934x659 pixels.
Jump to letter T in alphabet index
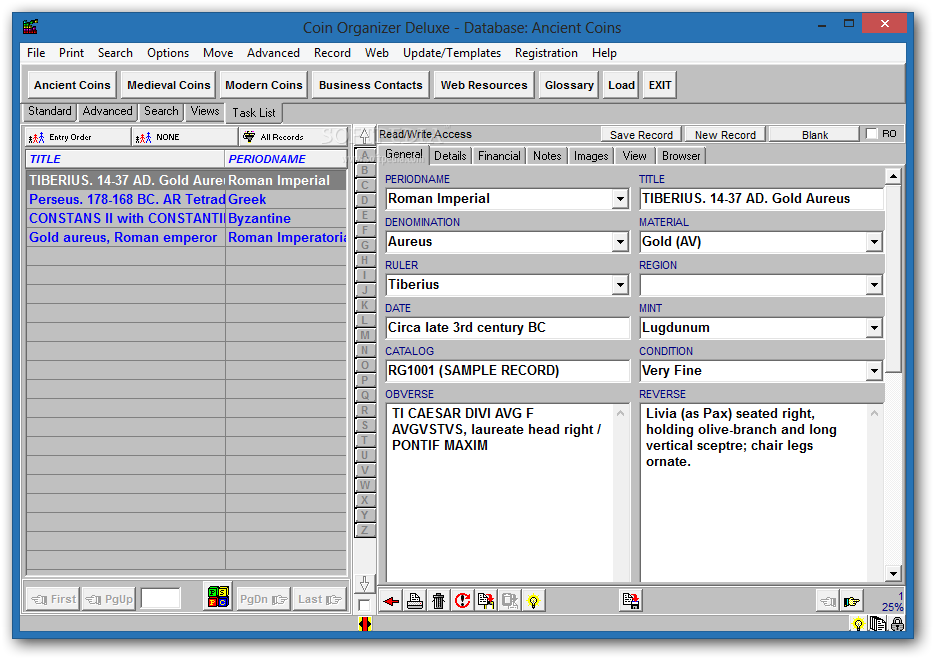click(x=365, y=440)
